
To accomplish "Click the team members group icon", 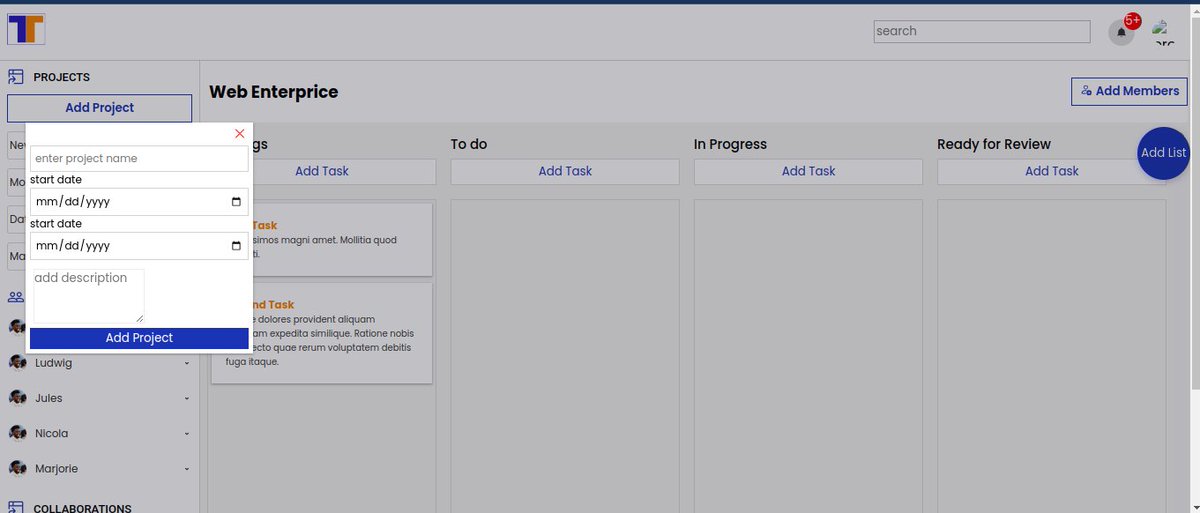I will 16,297.
